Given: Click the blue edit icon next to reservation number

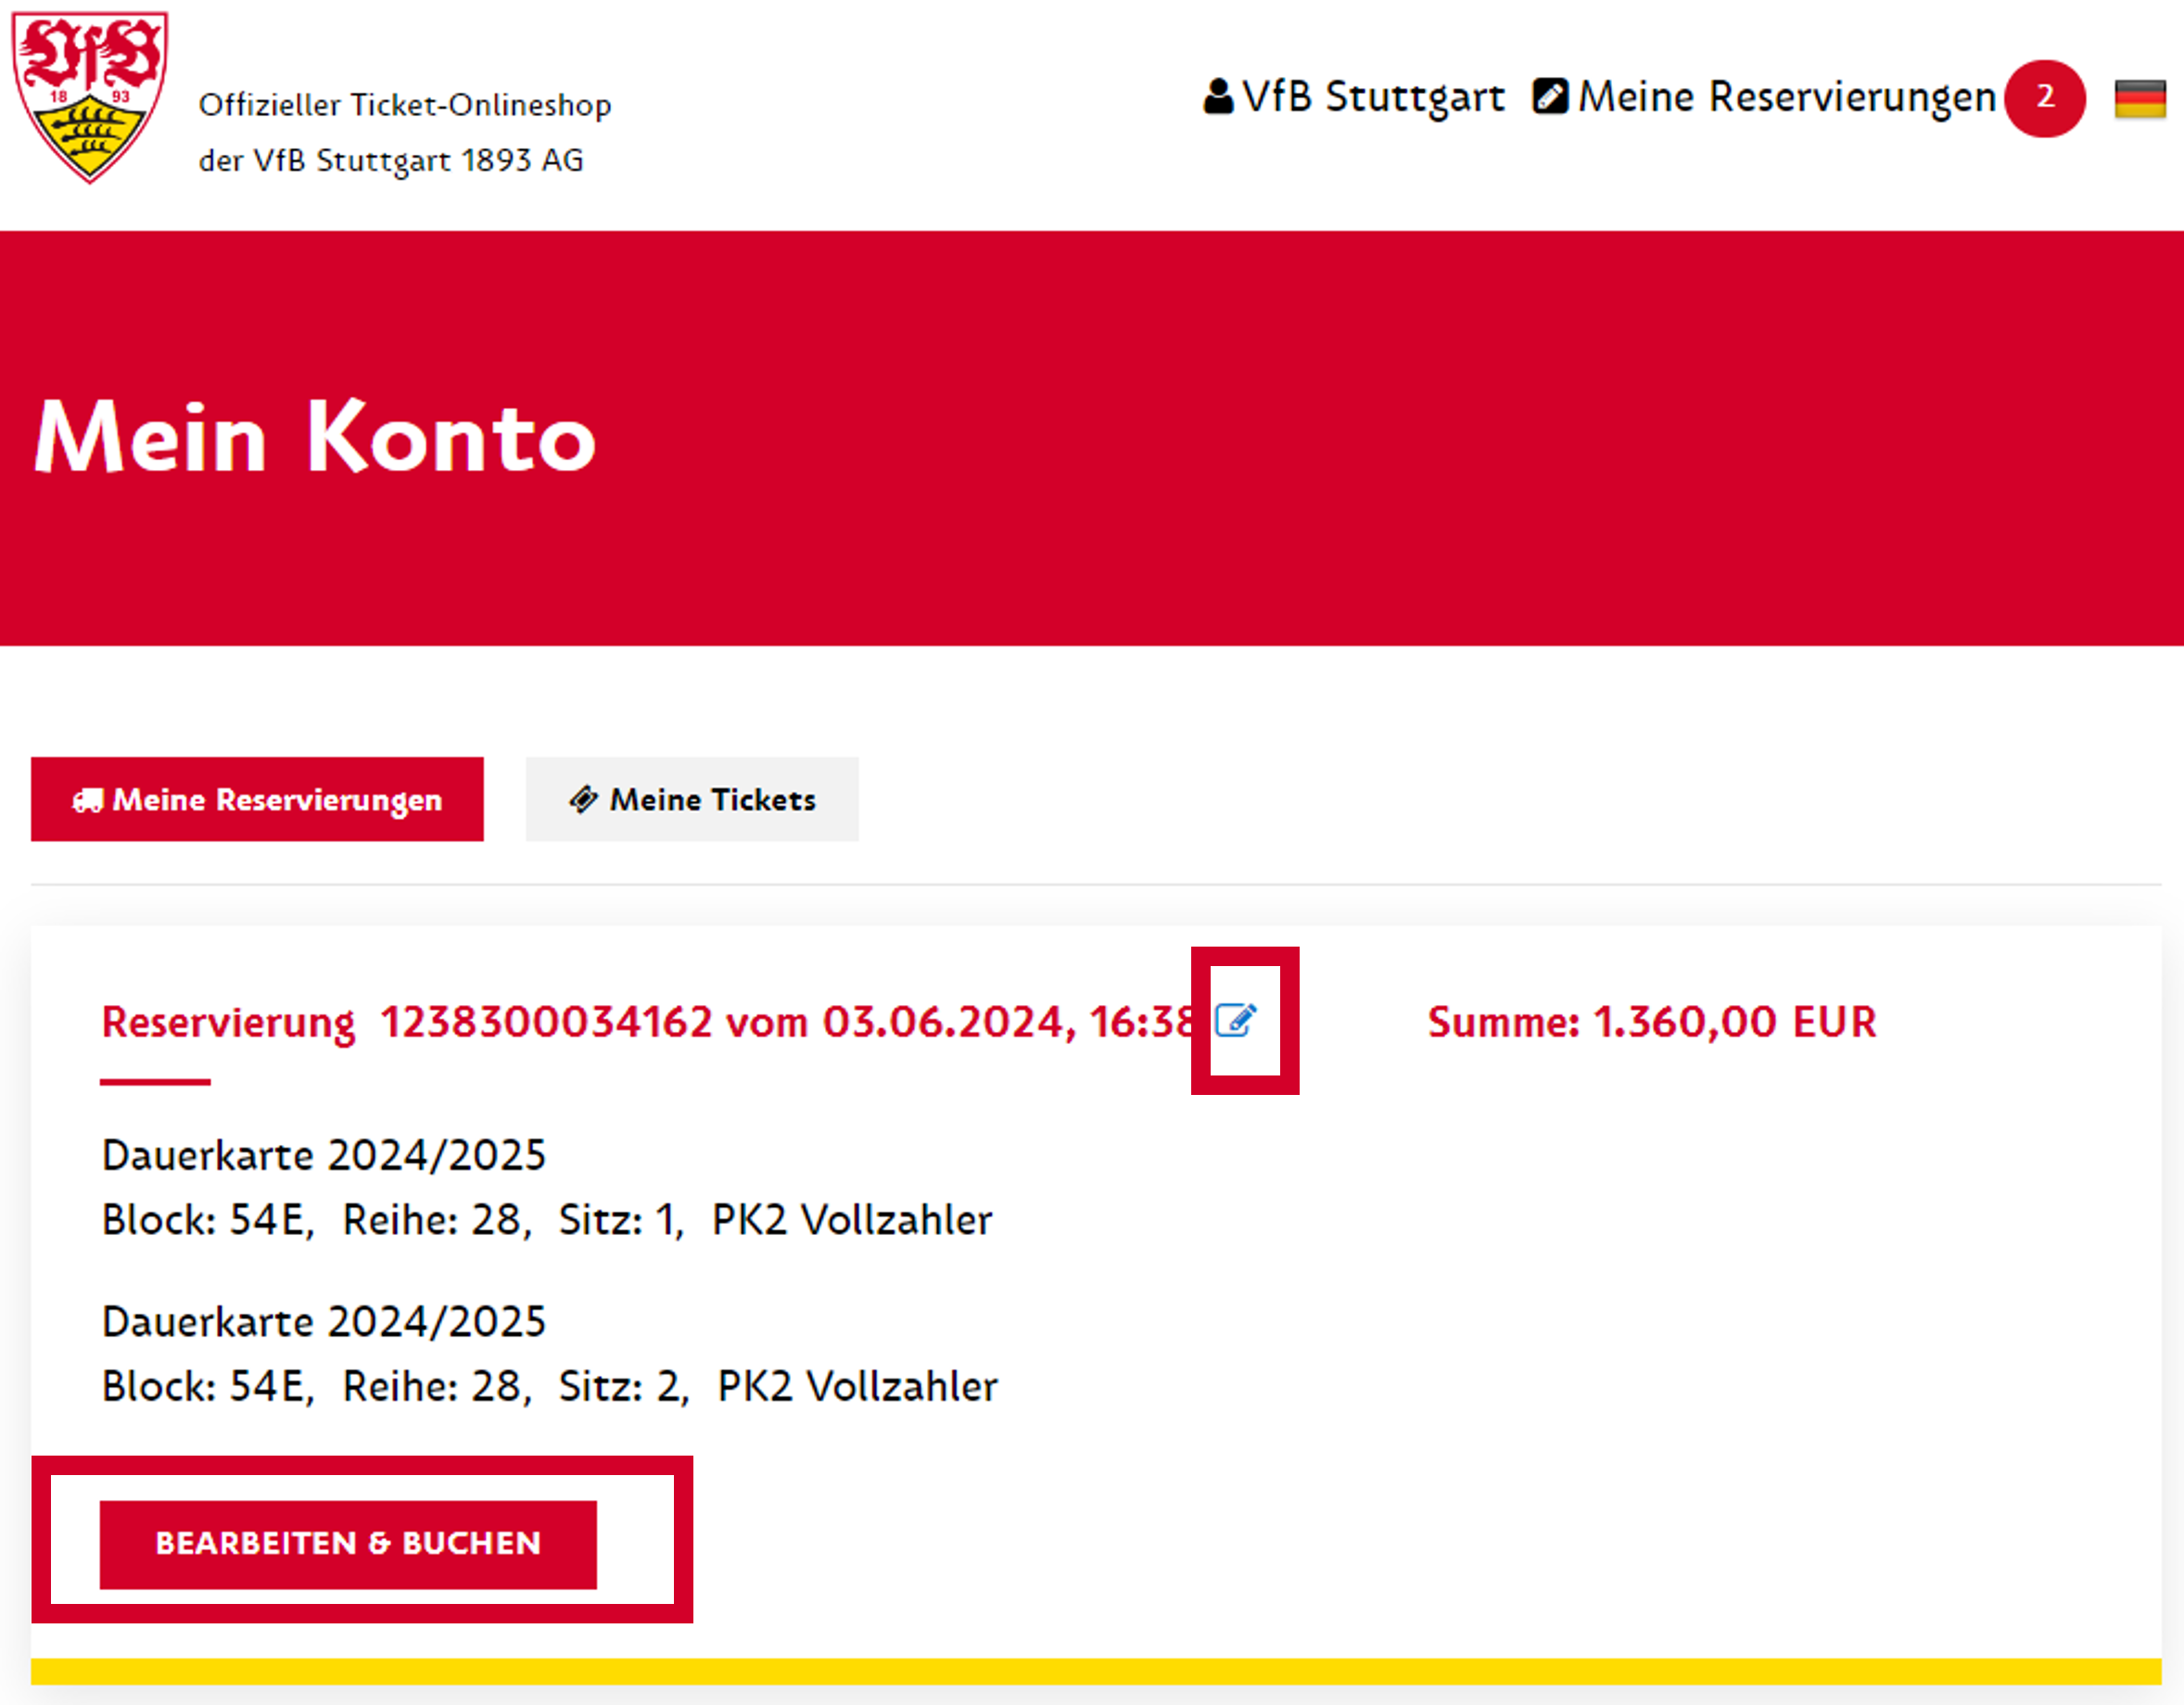Looking at the screenshot, I should pyautogui.click(x=1235, y=1021).
